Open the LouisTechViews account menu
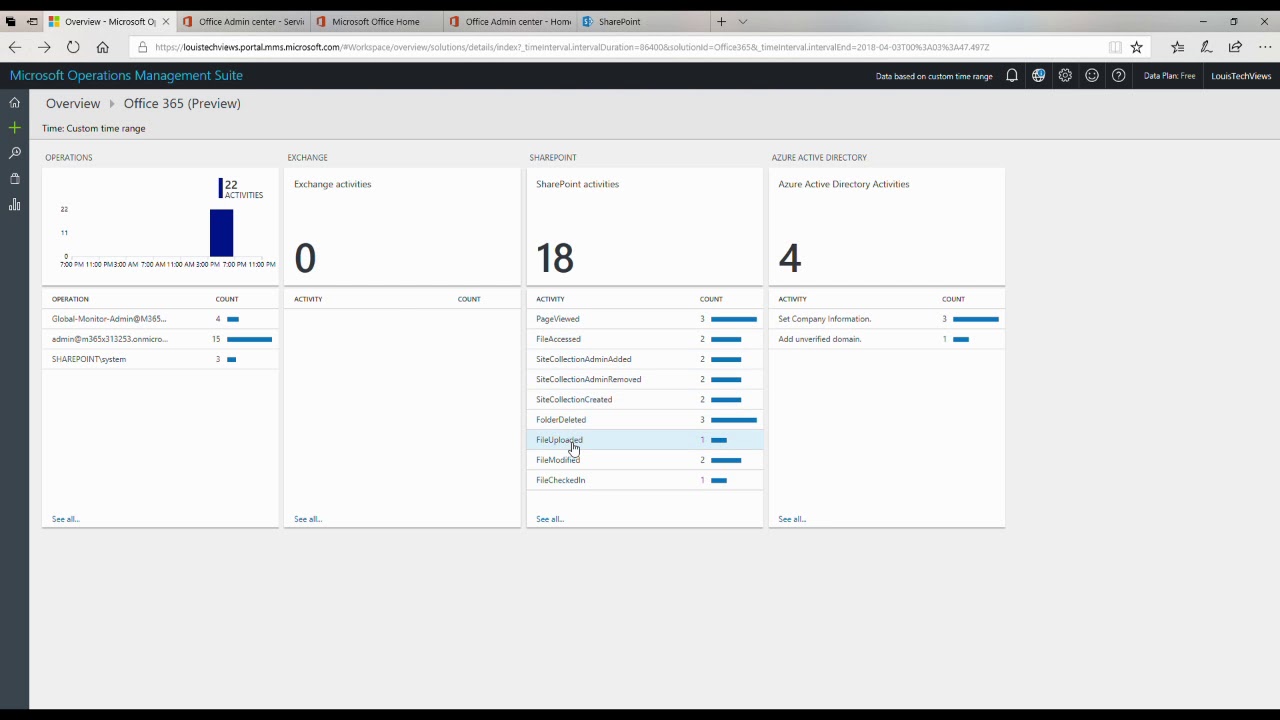 1241,76
